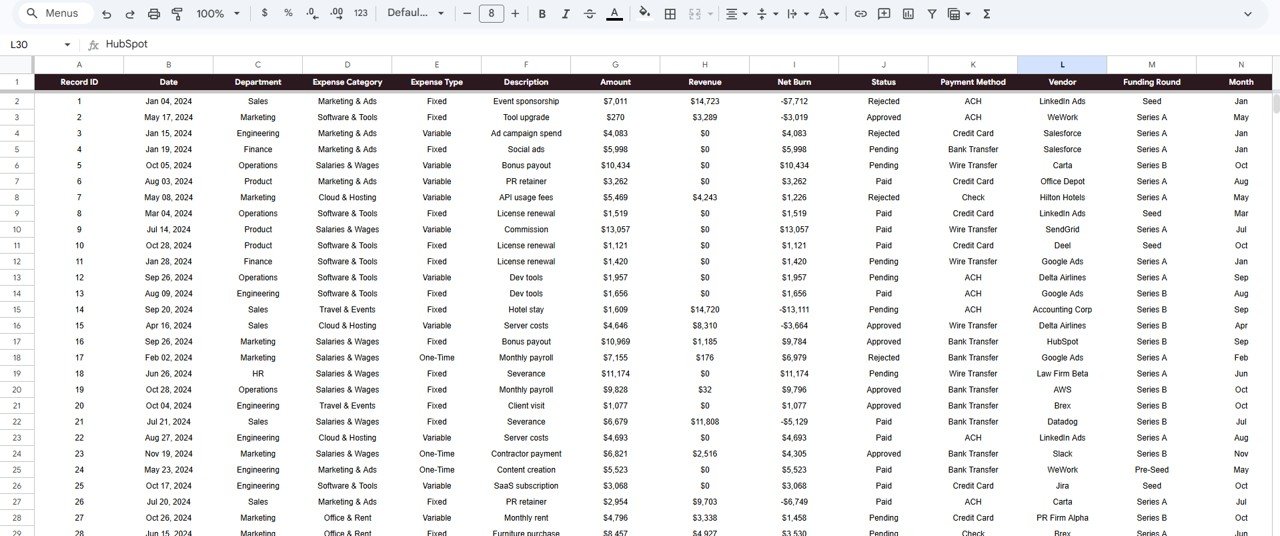Image resolution: width=1280 pixels, height=536 pixels.
Task: Open text wrapping dropdown
Action: (797, 14)
